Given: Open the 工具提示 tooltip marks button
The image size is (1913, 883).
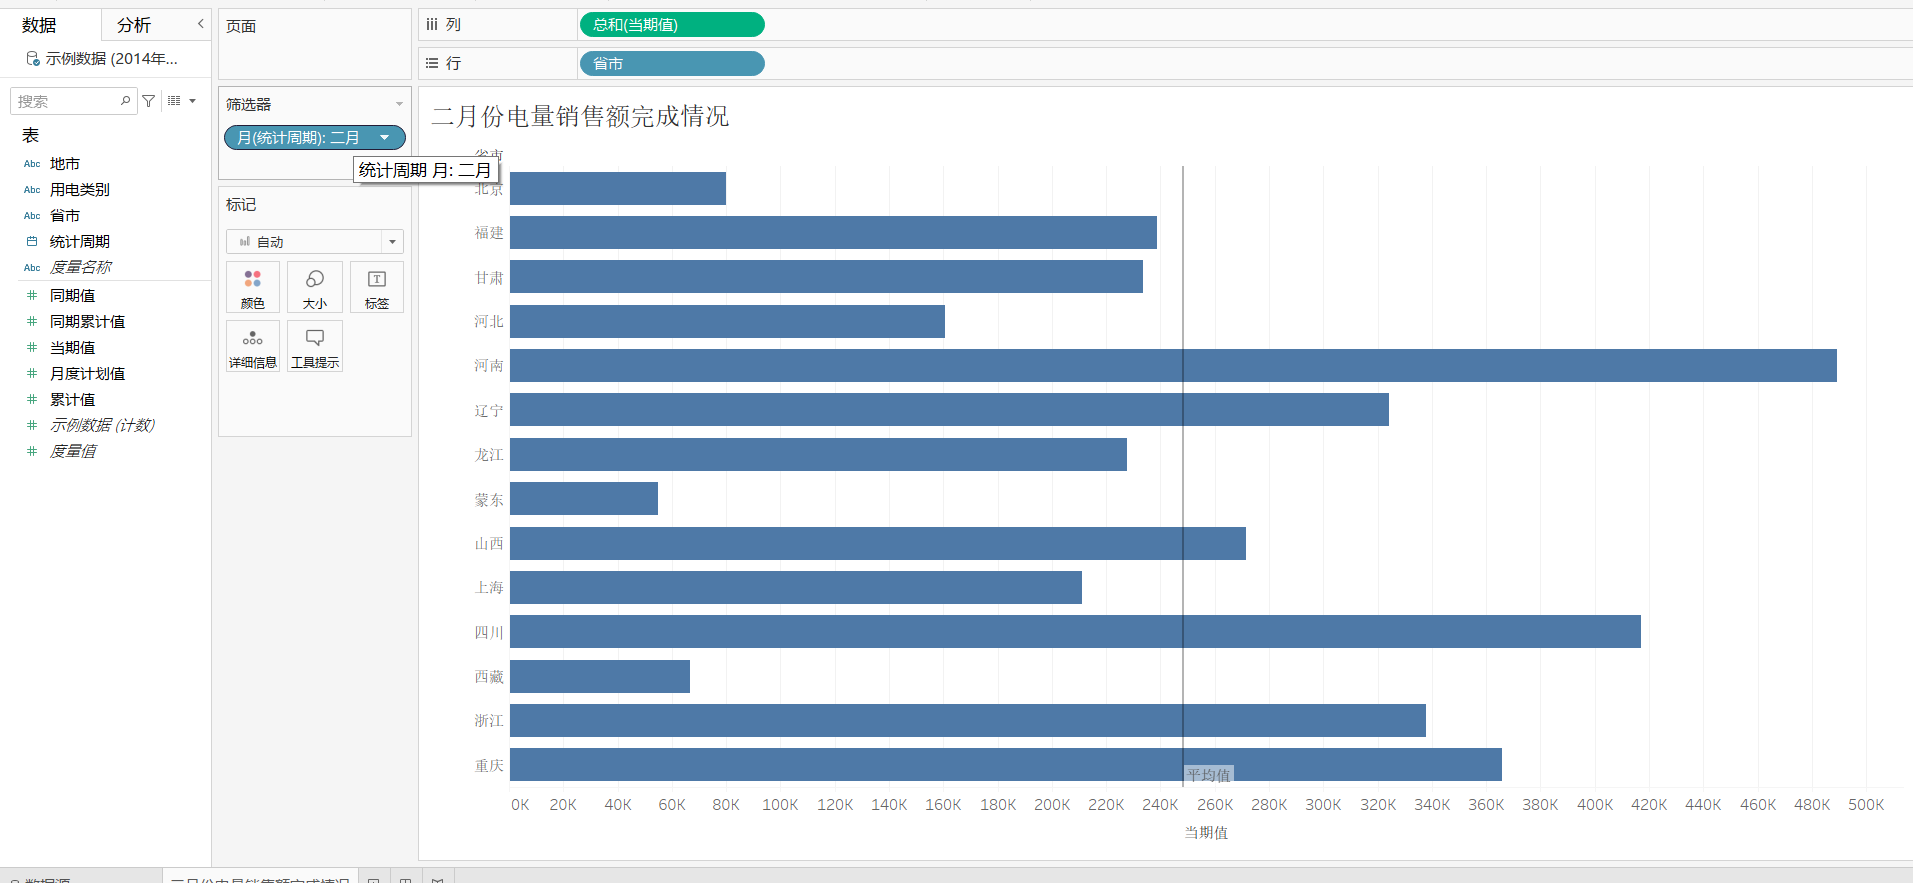Looking at the screenshot, I should [x=315, y=346].
